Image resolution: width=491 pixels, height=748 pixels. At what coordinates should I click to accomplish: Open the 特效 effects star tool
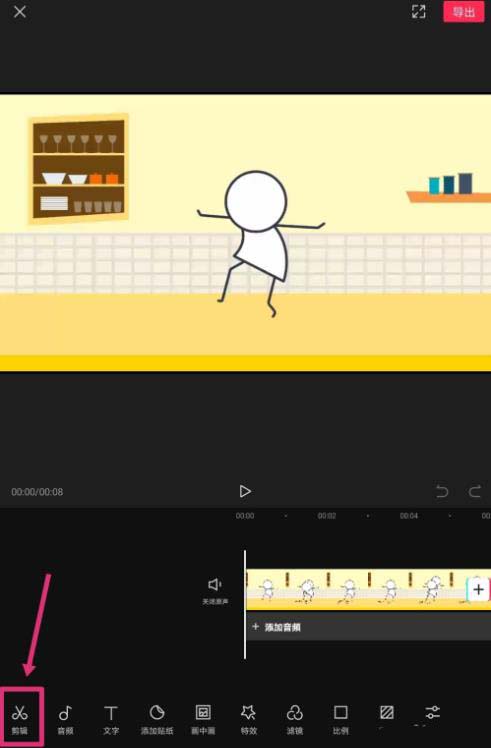249,719
